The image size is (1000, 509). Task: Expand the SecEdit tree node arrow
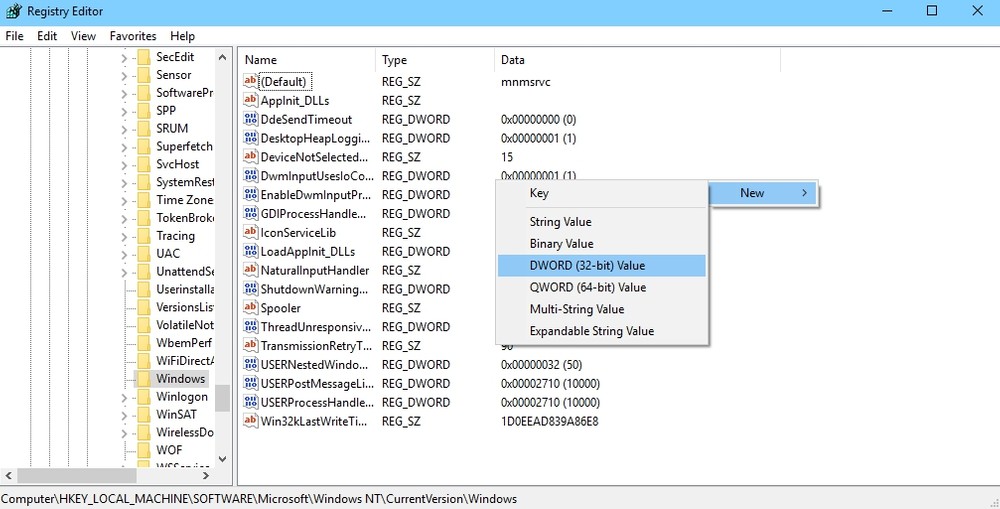pos(124,57)
